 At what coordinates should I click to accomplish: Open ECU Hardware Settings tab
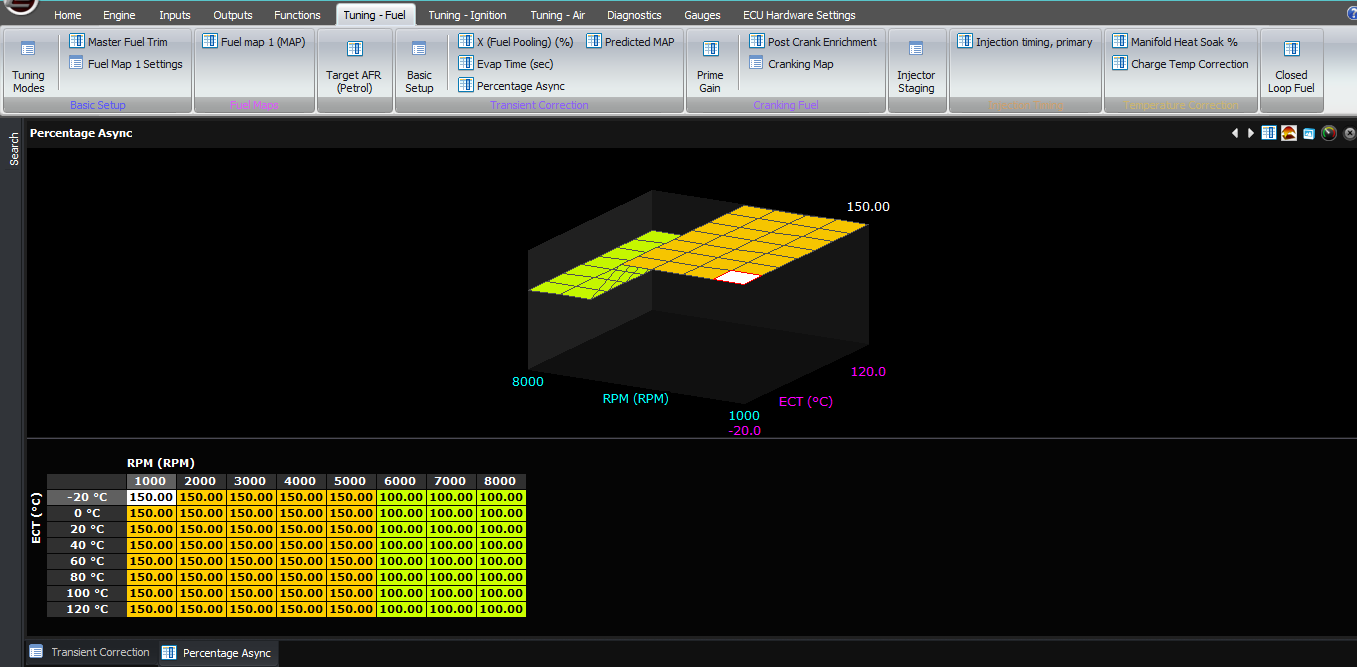[799, 15]
